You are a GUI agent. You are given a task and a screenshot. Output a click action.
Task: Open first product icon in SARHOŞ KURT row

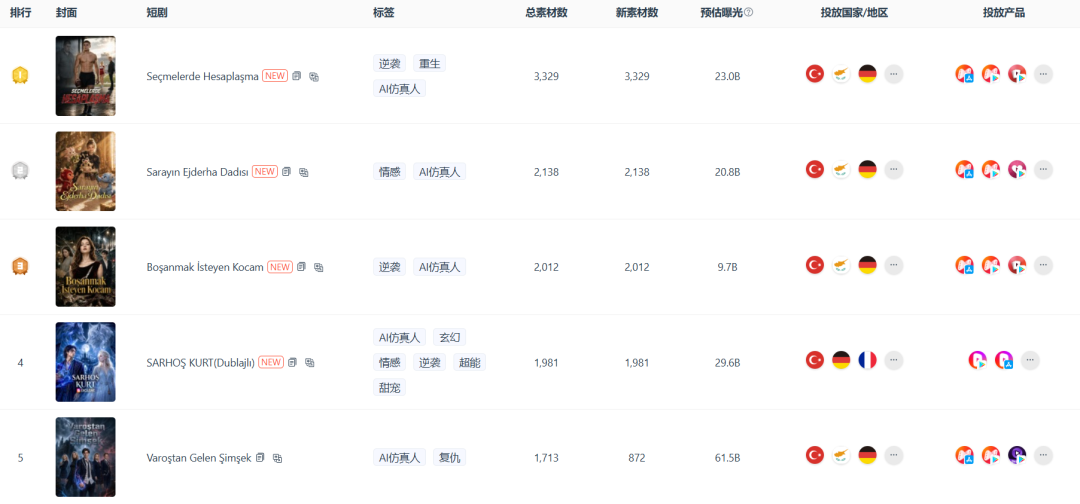[977, 359]
